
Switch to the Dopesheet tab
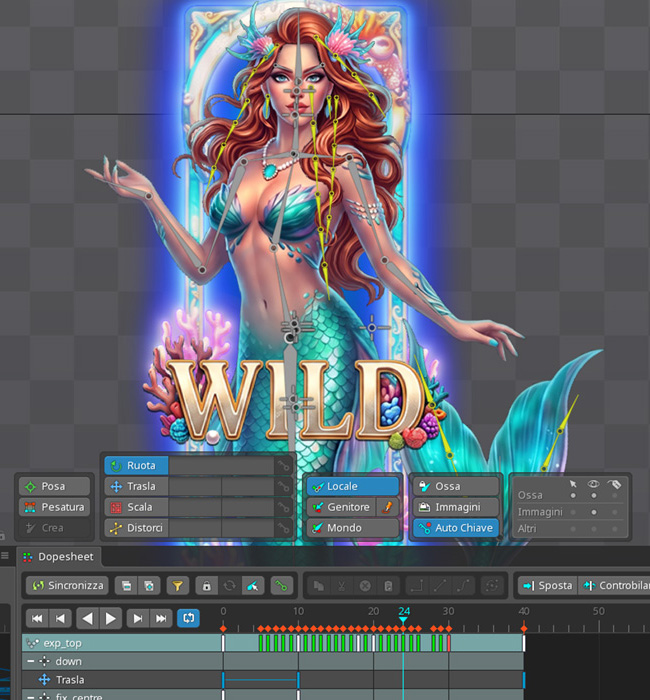click(60, 557)
